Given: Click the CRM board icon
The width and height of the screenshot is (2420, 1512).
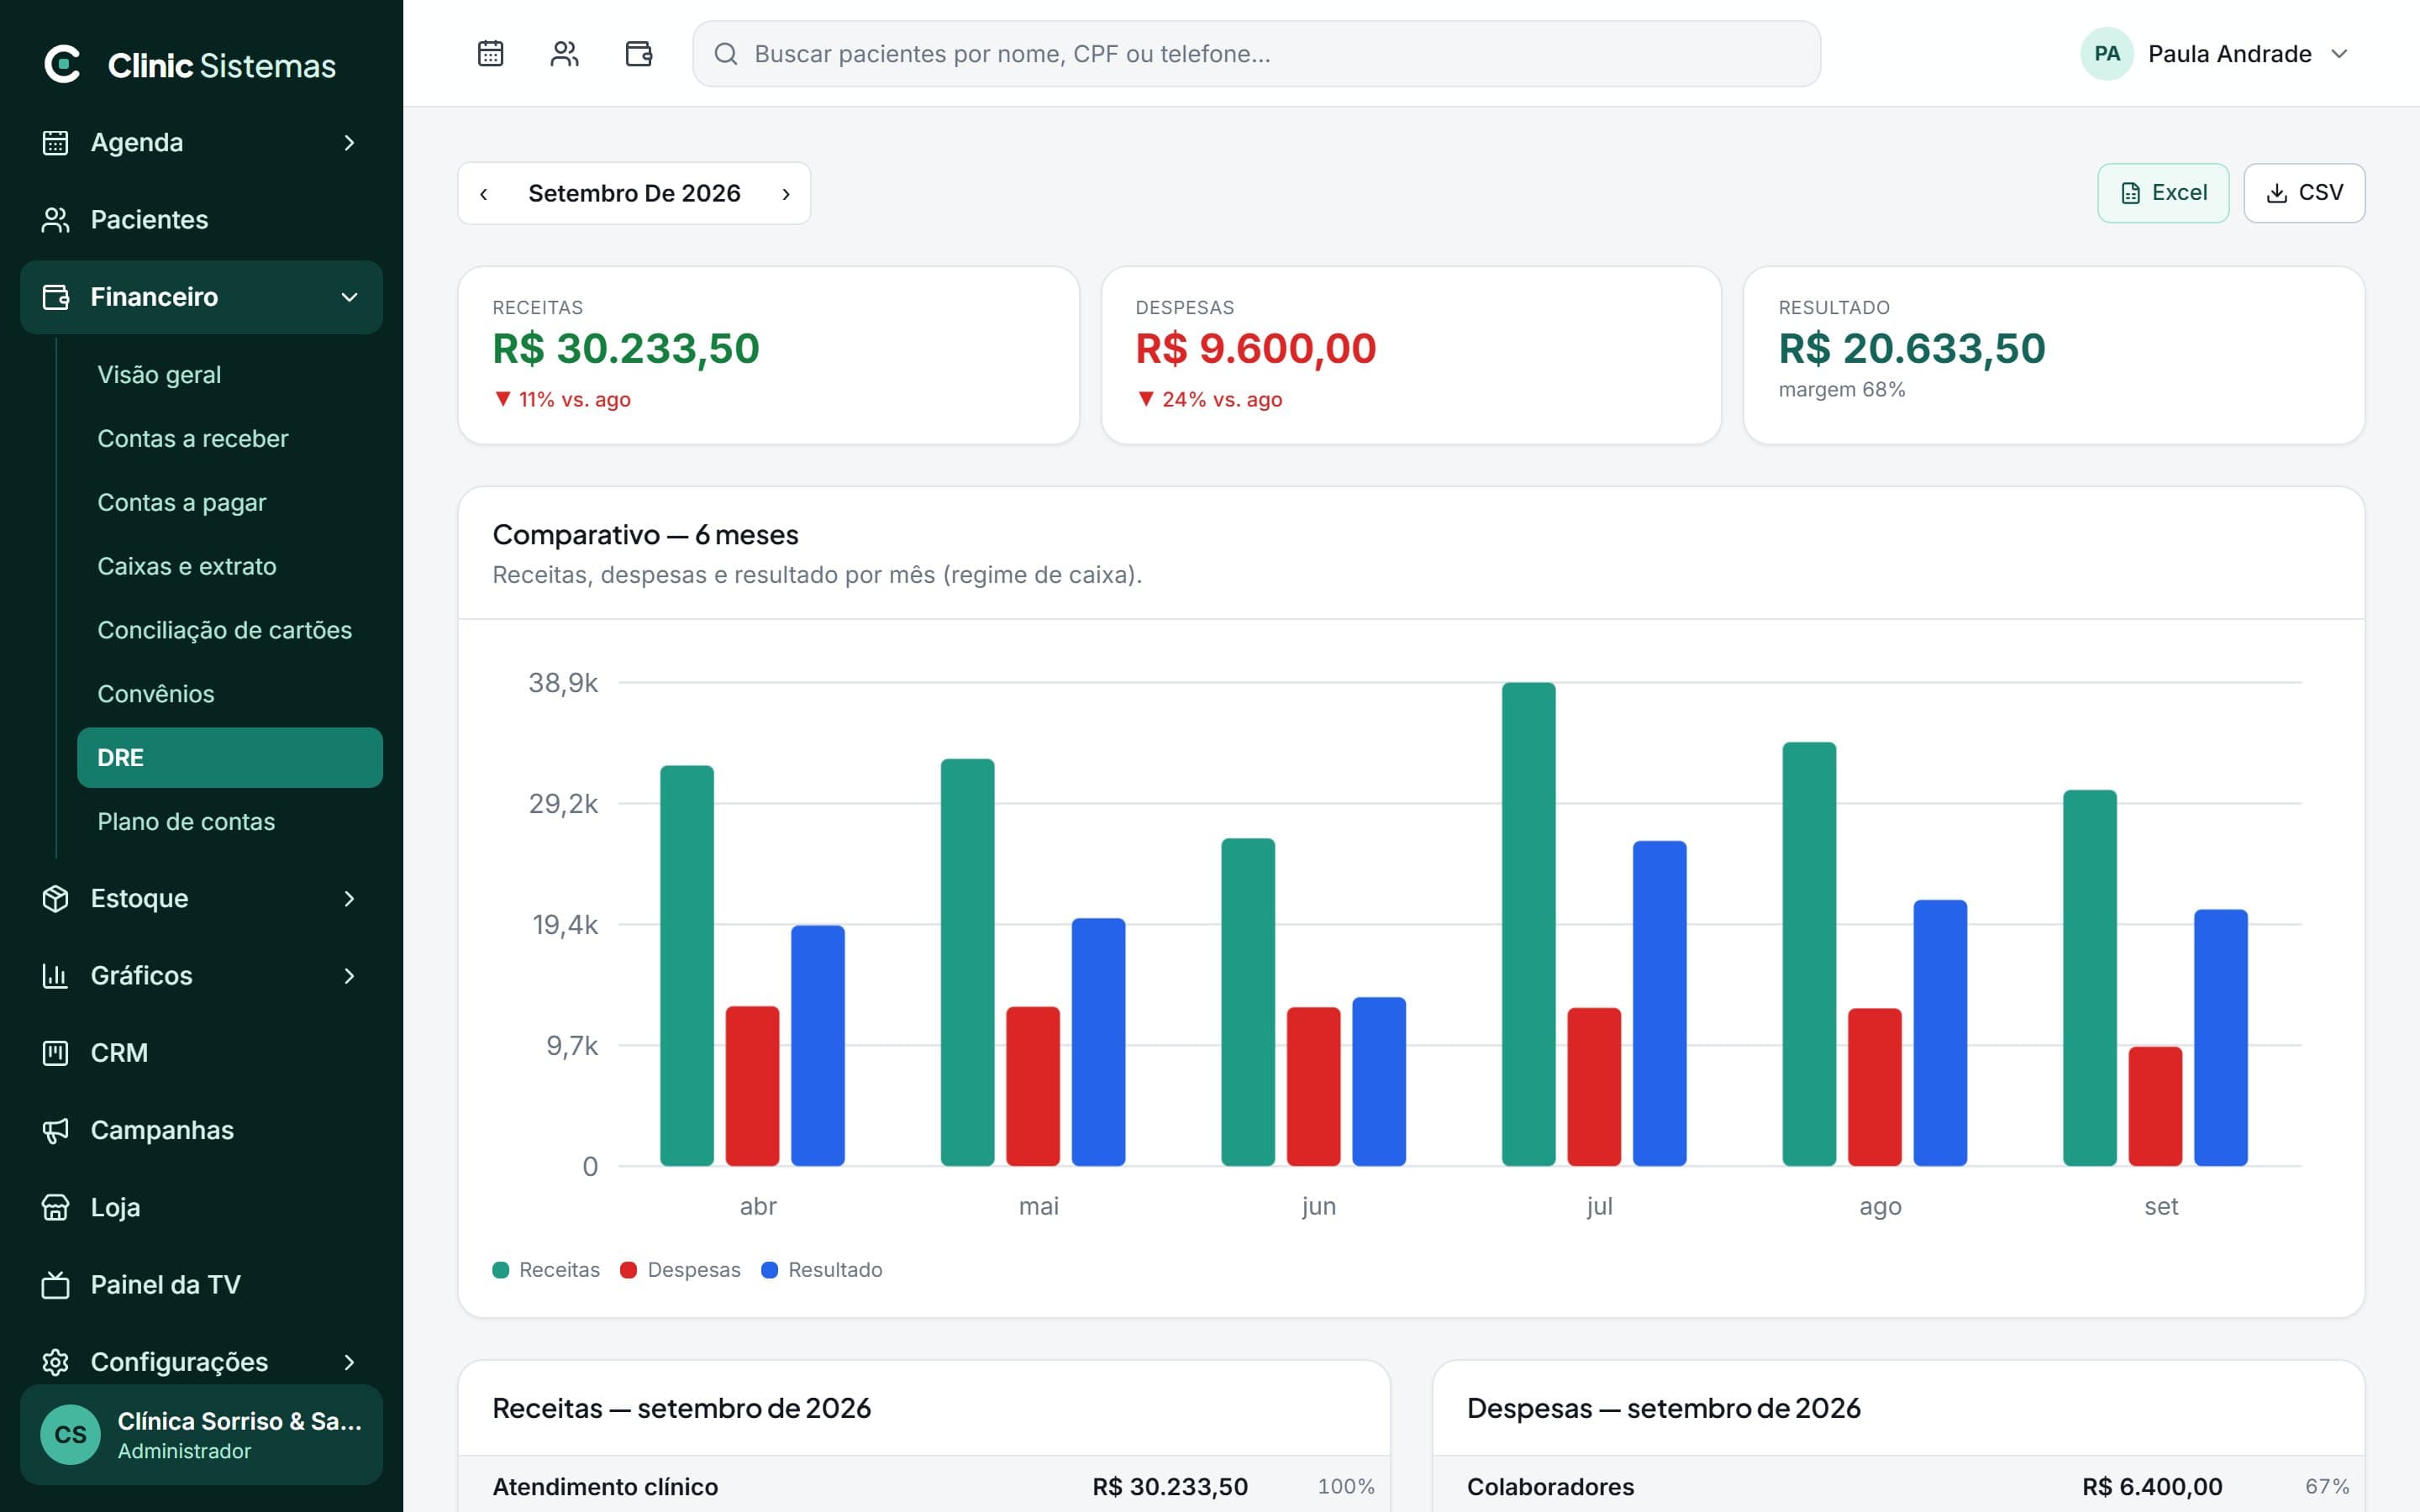Looking at the screenshot, I should (x=56, y=1053).
